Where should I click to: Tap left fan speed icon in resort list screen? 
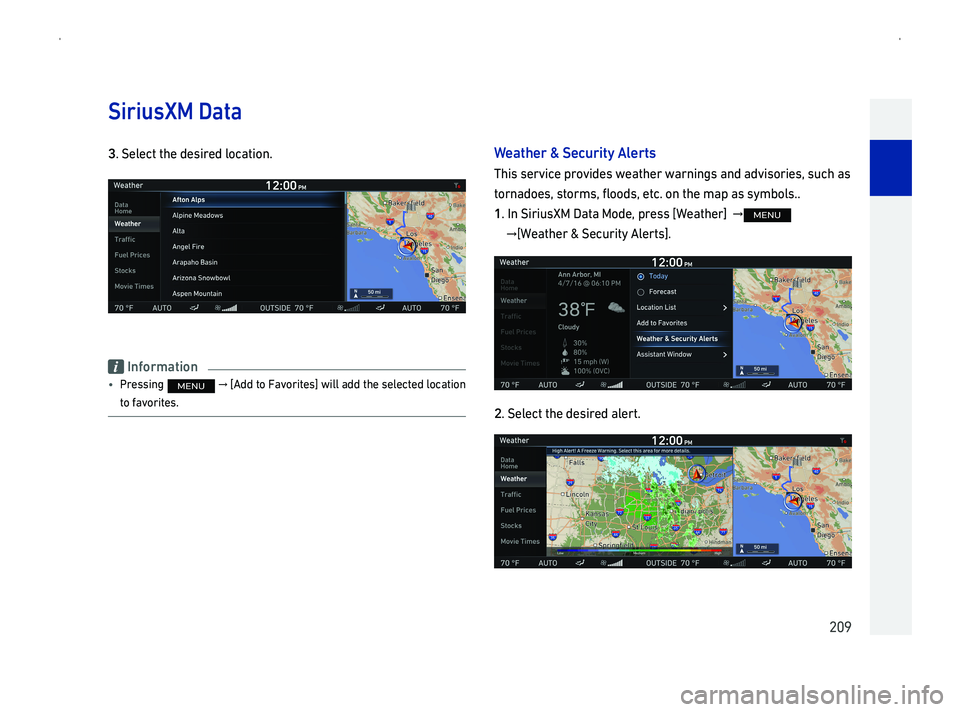(x=226, y=308)
